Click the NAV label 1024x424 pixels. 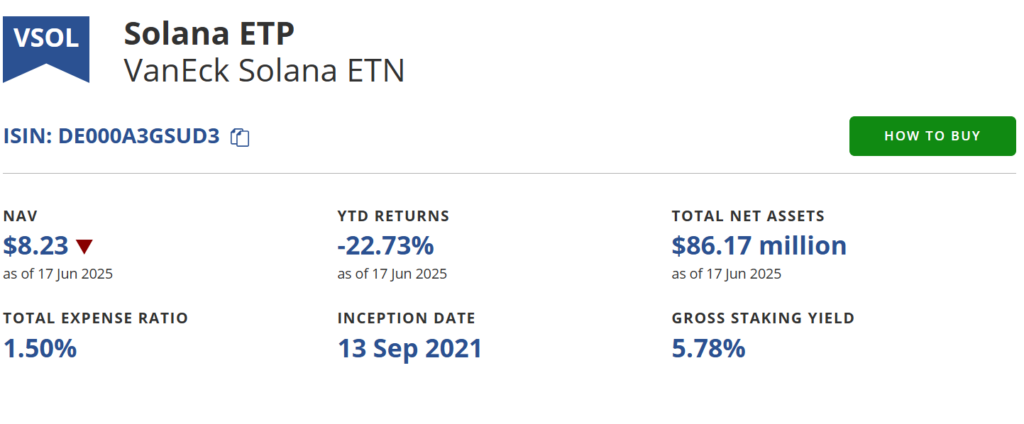(x=20, y=216)
